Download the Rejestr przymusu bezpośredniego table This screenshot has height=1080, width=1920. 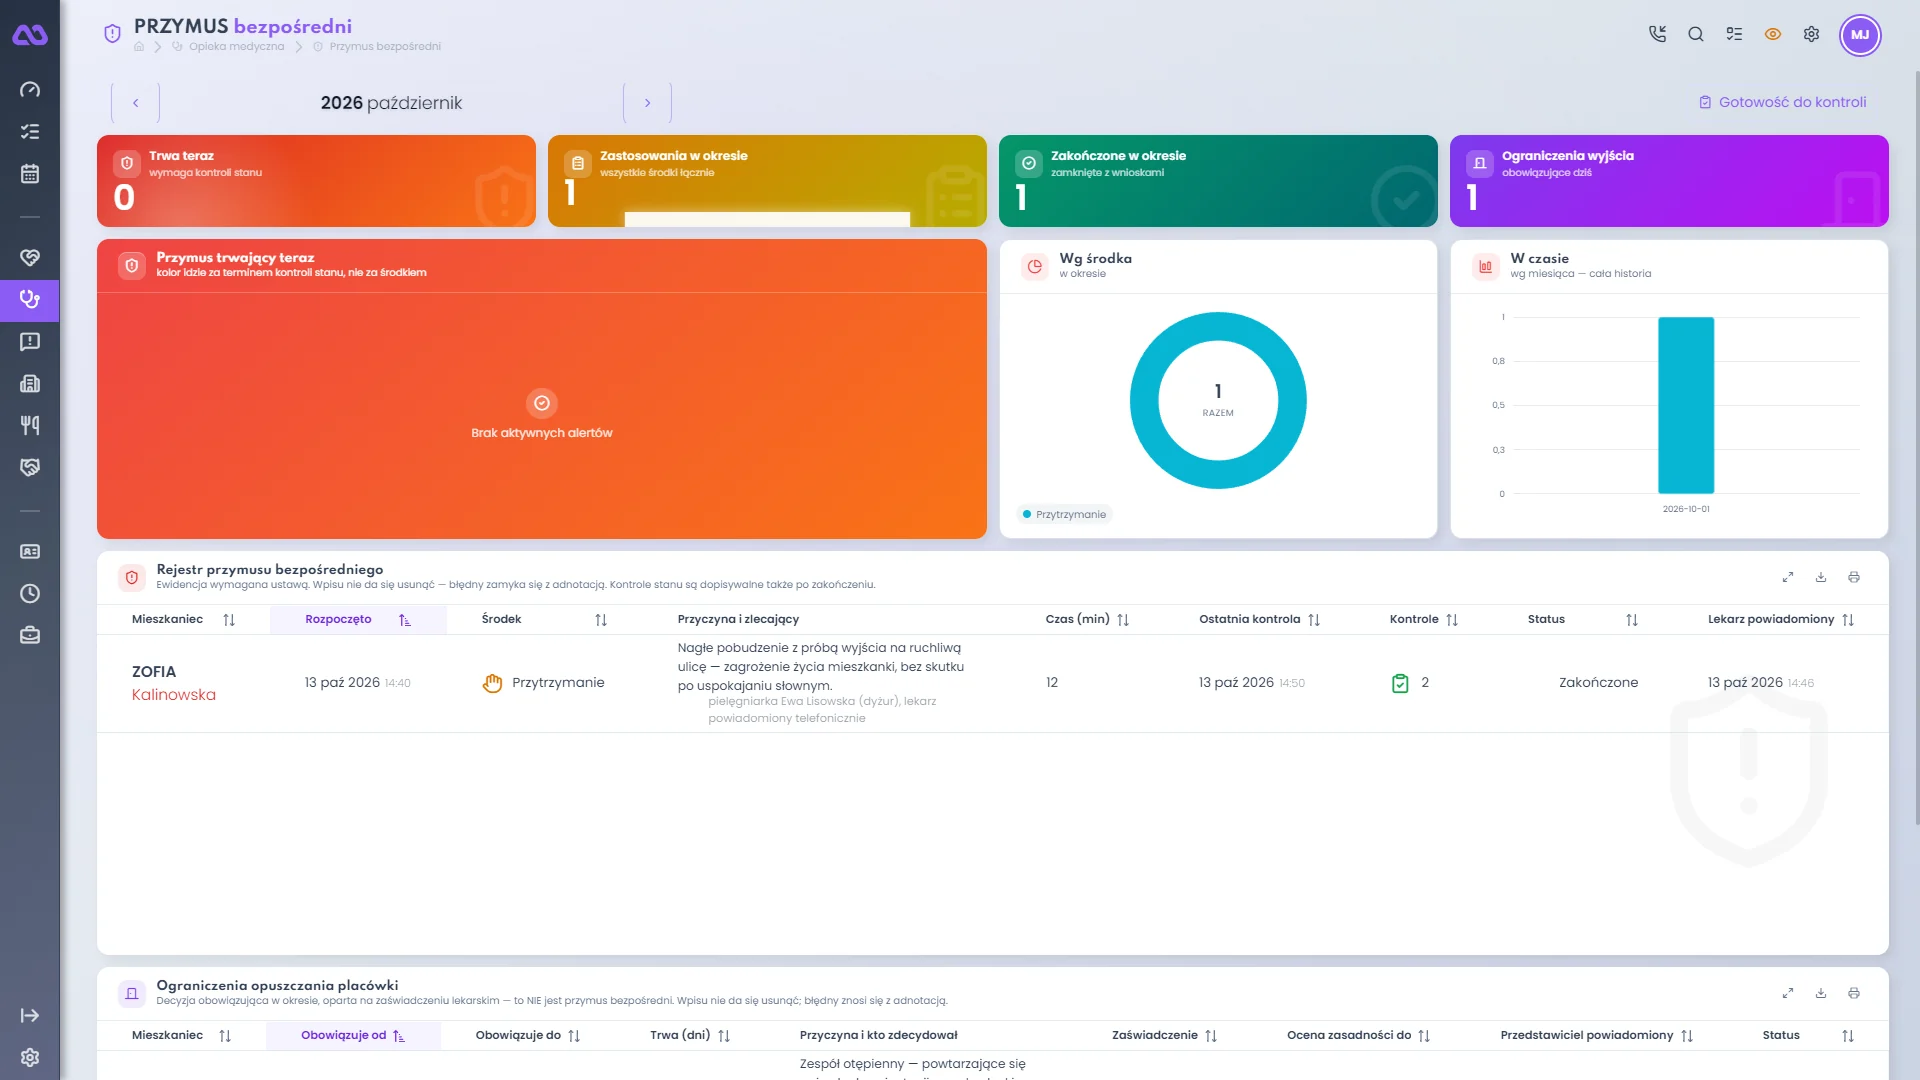pyautogui.click(x=1821, y=577)
